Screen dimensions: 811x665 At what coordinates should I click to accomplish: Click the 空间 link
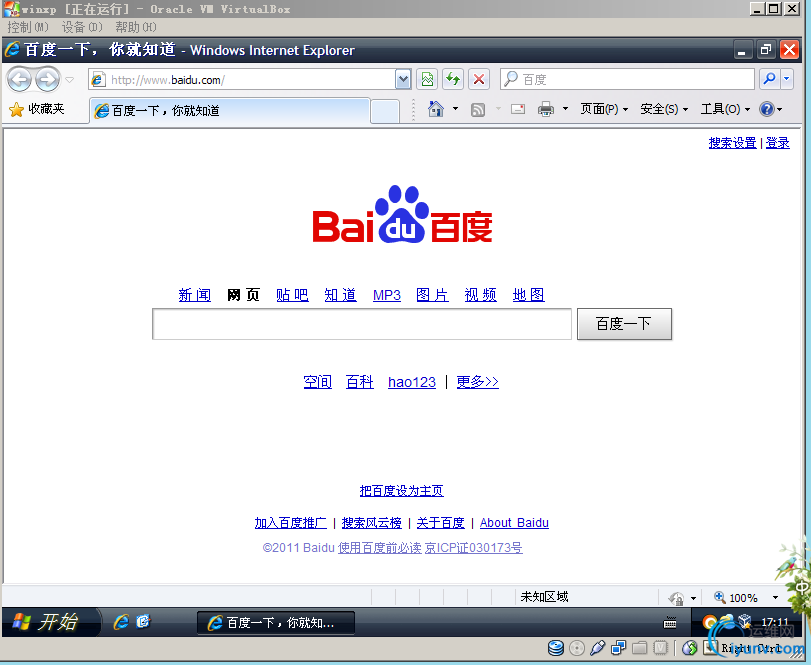(318, 382)
